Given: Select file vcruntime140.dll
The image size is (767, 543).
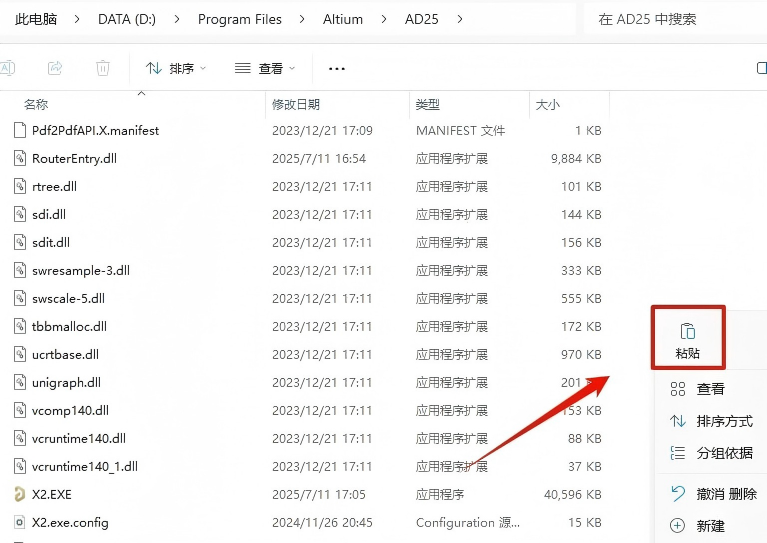Looking at the screenshot, I should [79, 438].
